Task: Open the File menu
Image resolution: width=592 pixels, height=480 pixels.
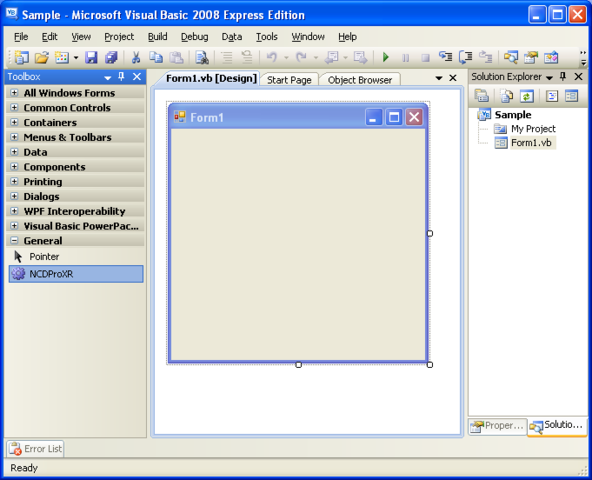Action: click(x=21, y=37)
